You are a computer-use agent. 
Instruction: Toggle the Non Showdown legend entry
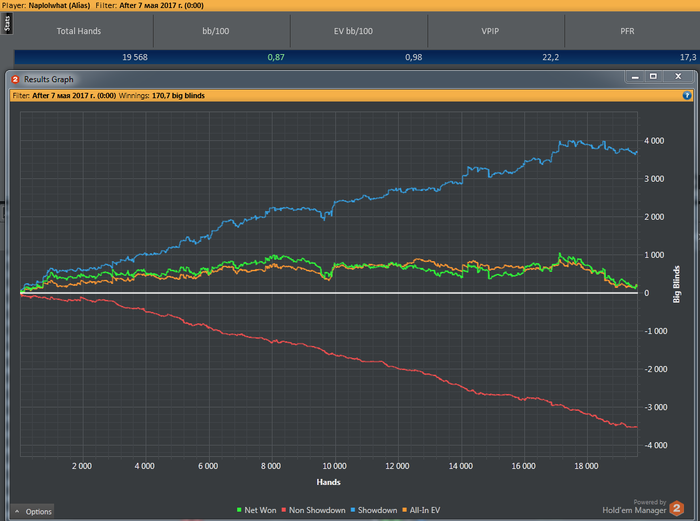313,510
